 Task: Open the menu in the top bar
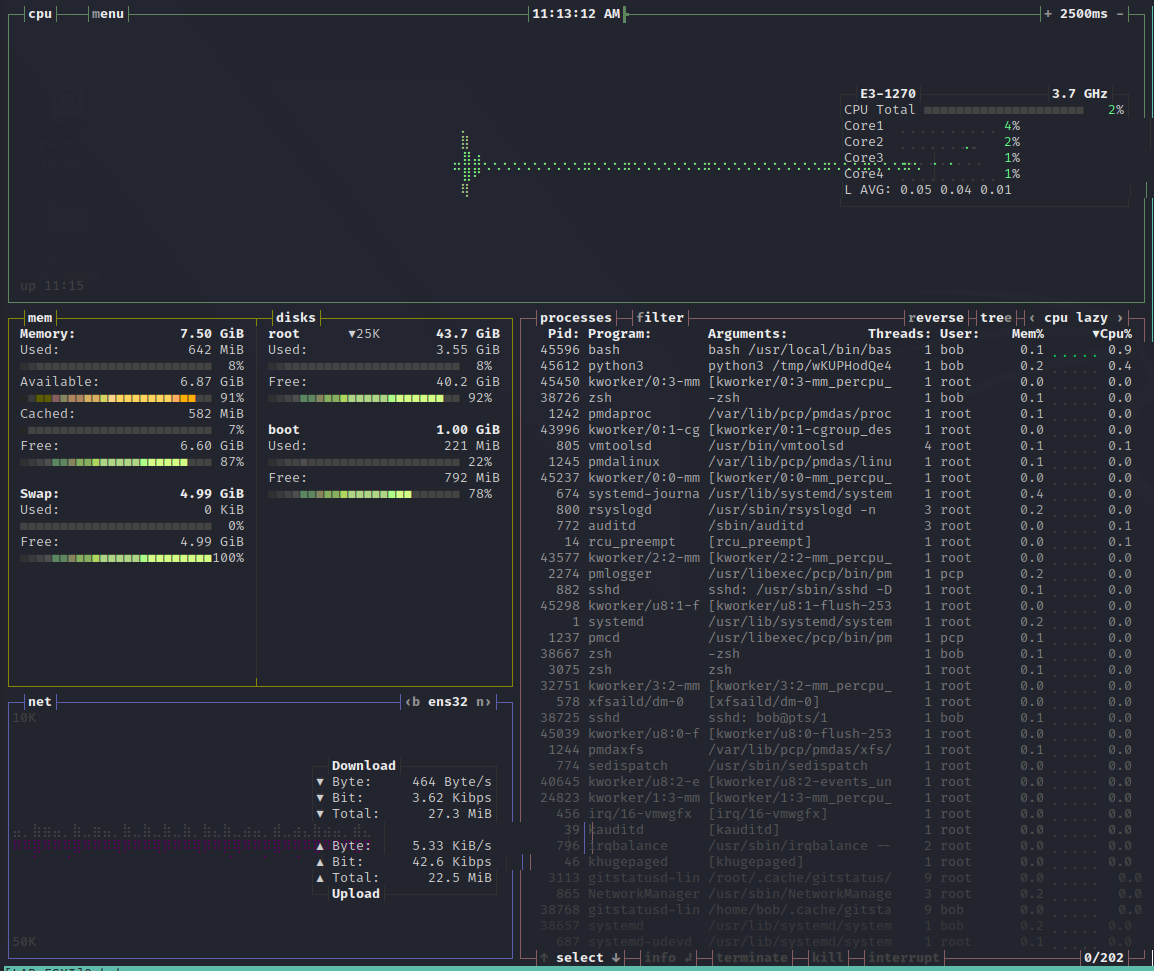coord(107,13)
